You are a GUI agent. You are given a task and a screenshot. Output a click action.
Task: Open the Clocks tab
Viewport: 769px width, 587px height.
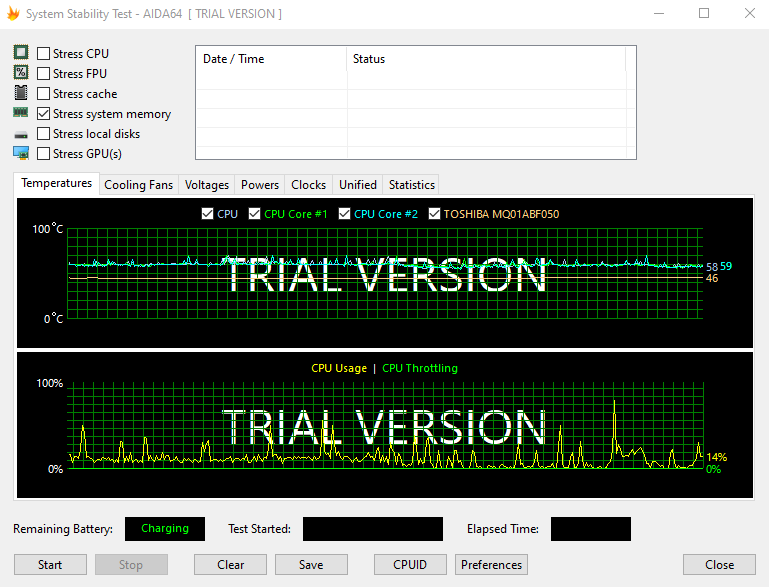(308, 185)
